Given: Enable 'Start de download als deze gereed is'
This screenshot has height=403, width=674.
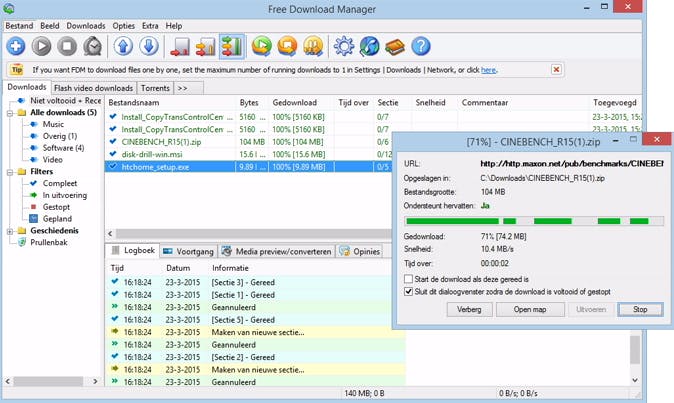Looking at the screenshot, I should pos(408,279).
